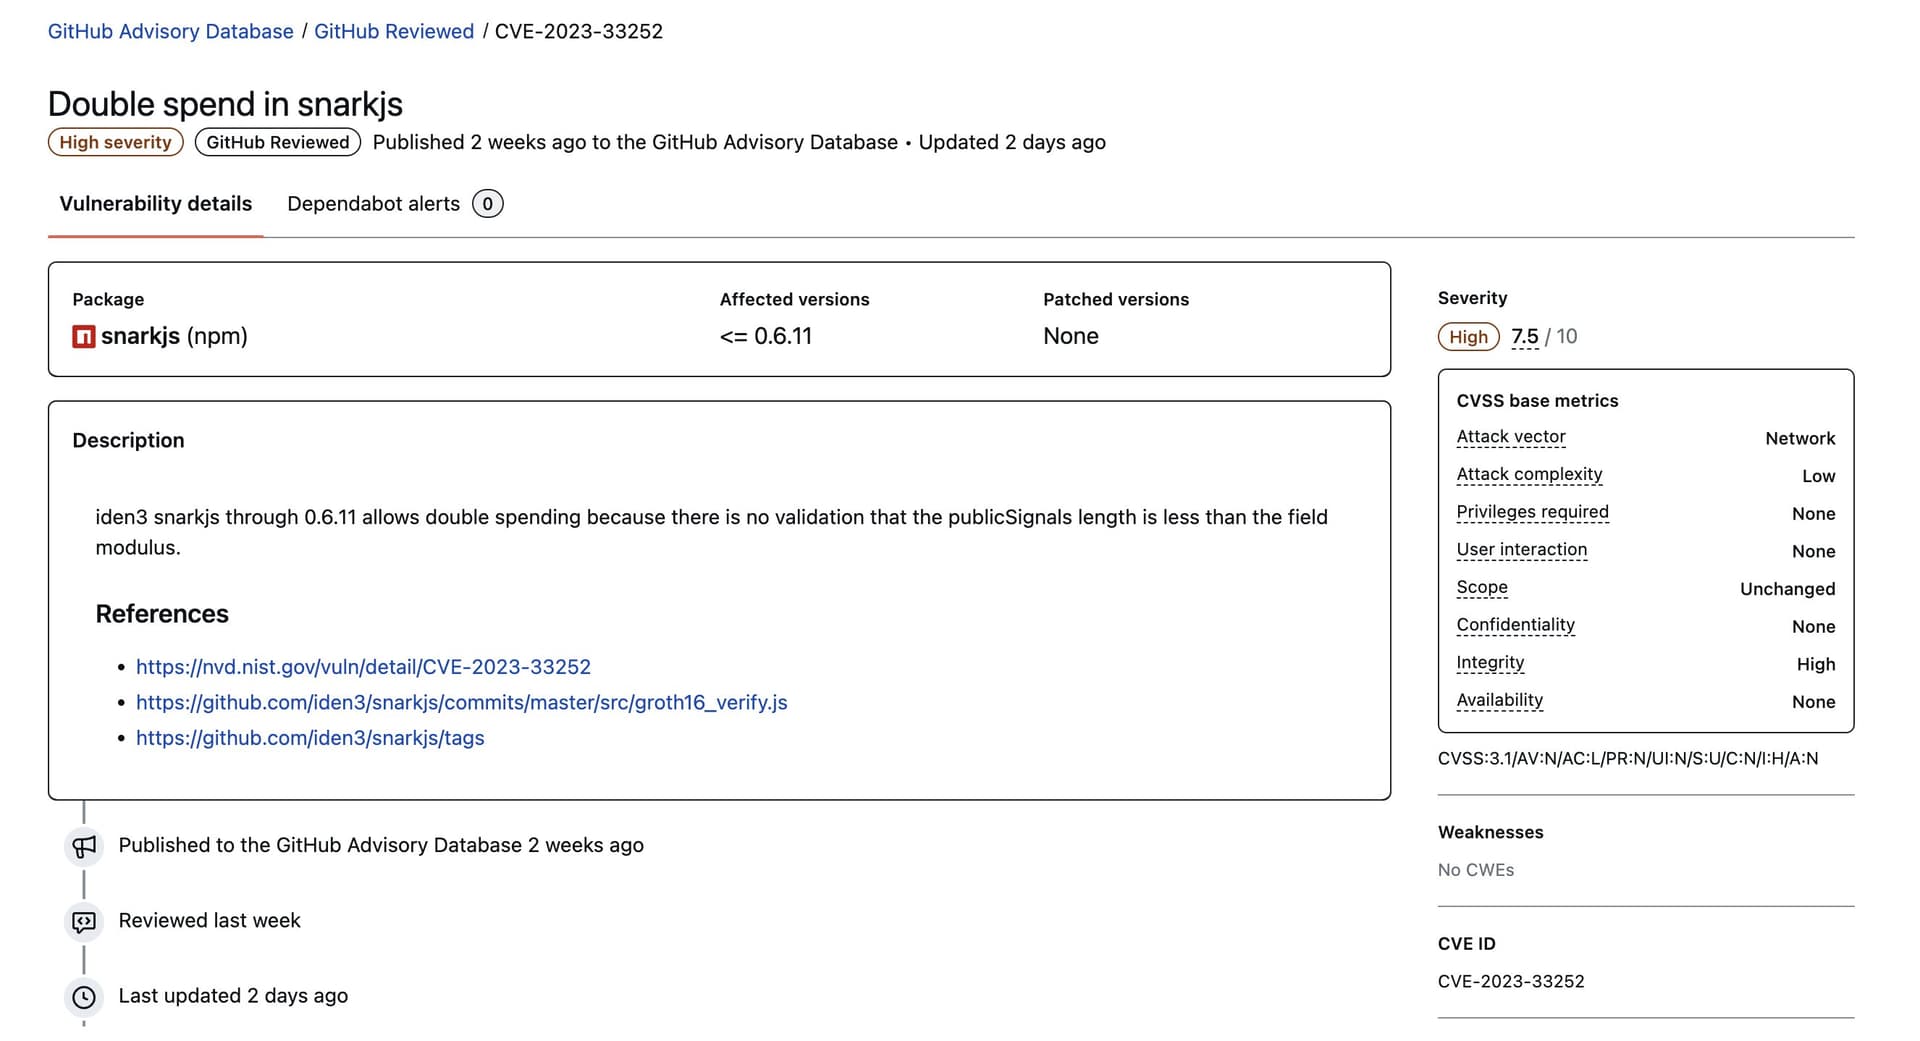1920x1041 pixels.
Task: Click the 'Low' attack complexity value
Action: point(1818,477)
